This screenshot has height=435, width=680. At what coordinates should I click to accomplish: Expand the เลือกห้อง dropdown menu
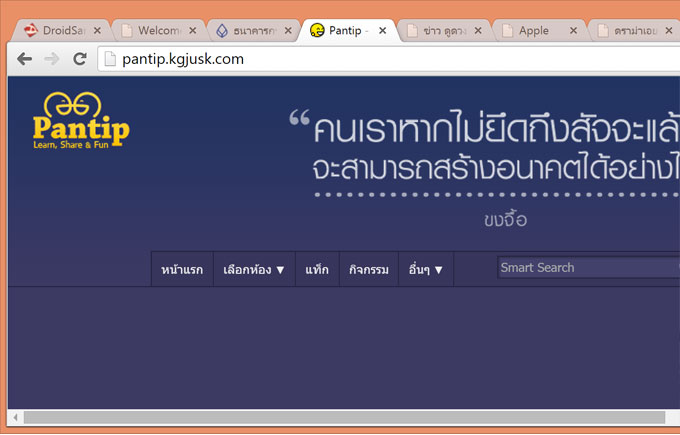(254, 269)
